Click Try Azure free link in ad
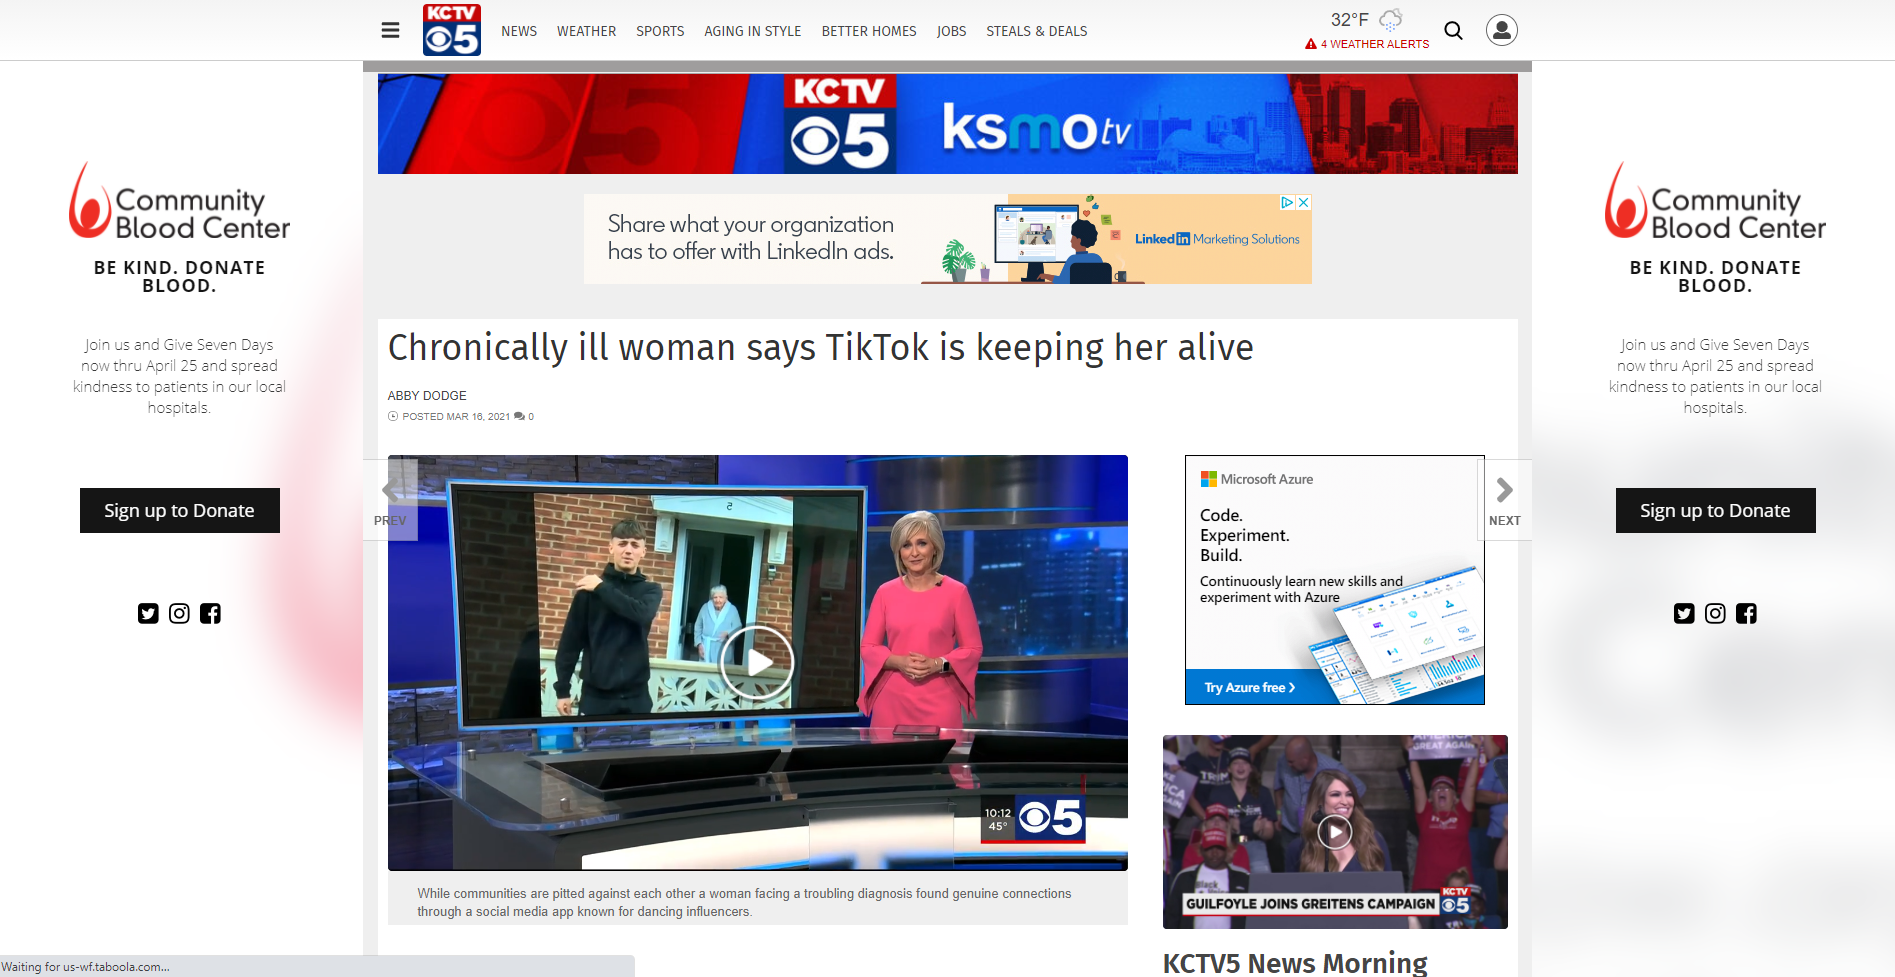The width and height of the screenshot is (1895, 977). pyautogui.click(x=1249, y=687)
